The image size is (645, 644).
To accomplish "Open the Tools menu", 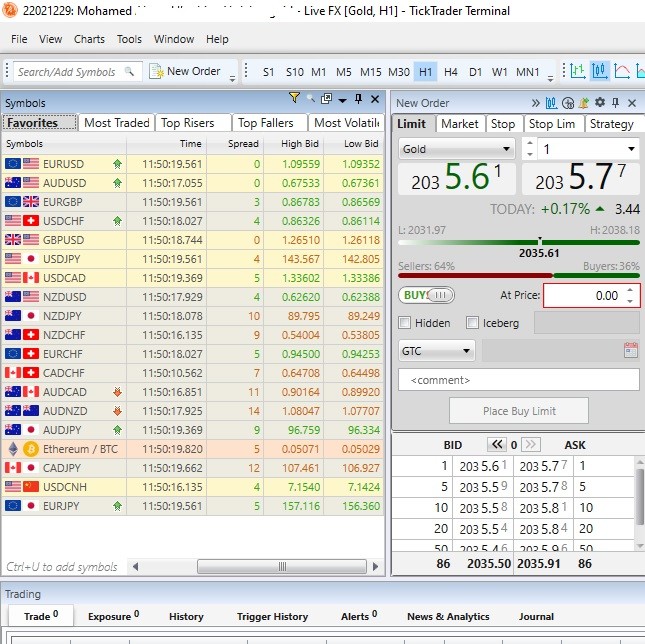I will point(129,39).
